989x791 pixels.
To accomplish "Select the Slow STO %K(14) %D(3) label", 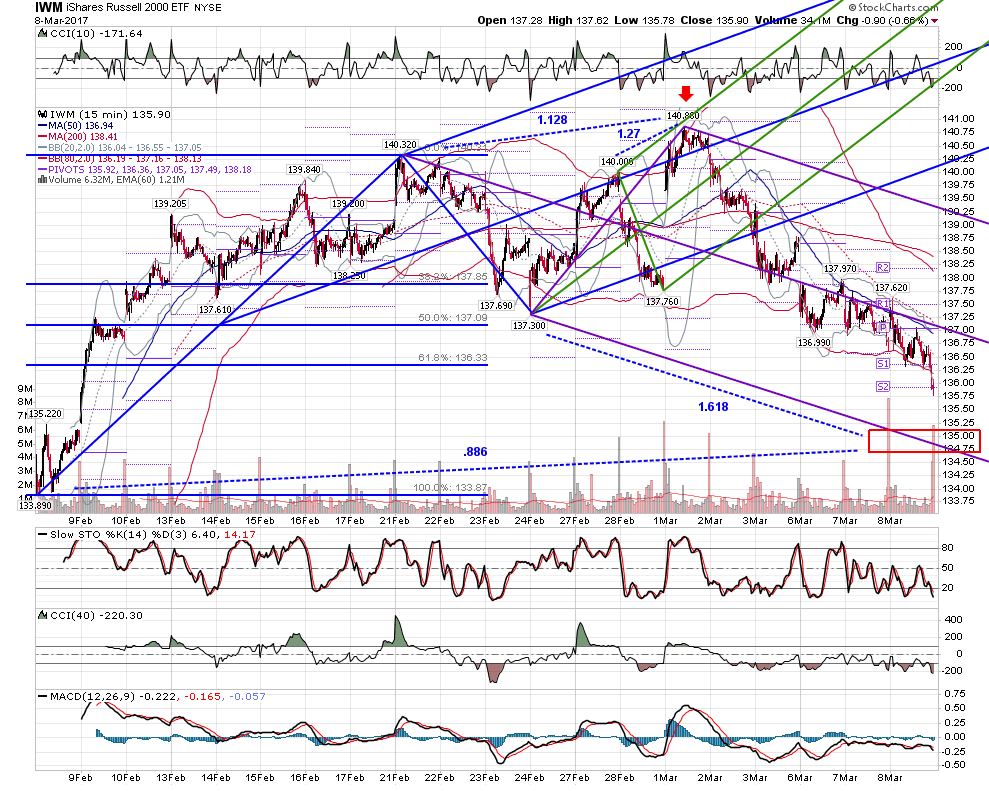I will click(x=146, y=535).
